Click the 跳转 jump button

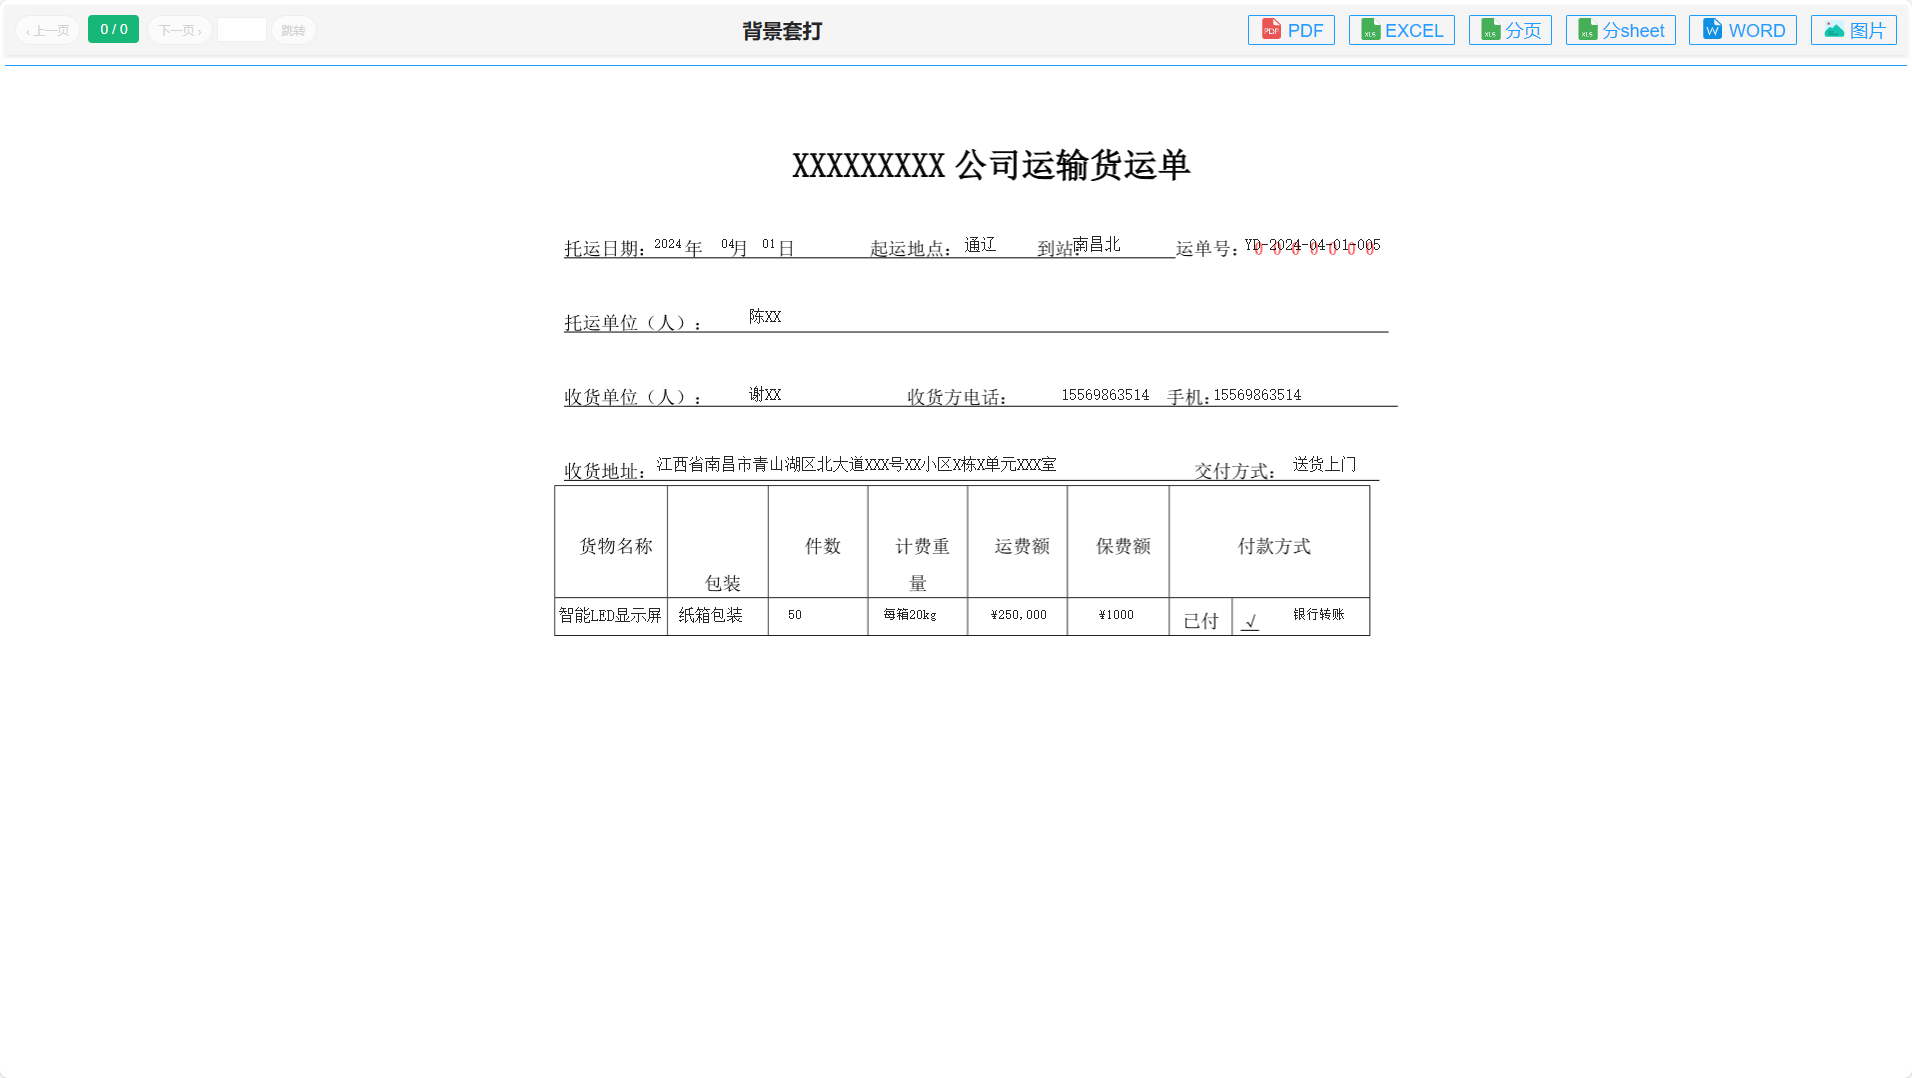tap(294, 30)
